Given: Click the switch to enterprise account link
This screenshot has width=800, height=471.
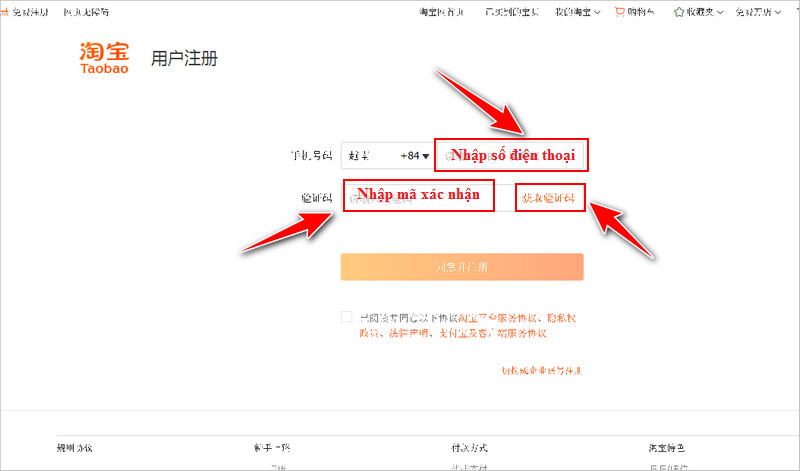Looking at the screenshot, I should tap(541, 370).
